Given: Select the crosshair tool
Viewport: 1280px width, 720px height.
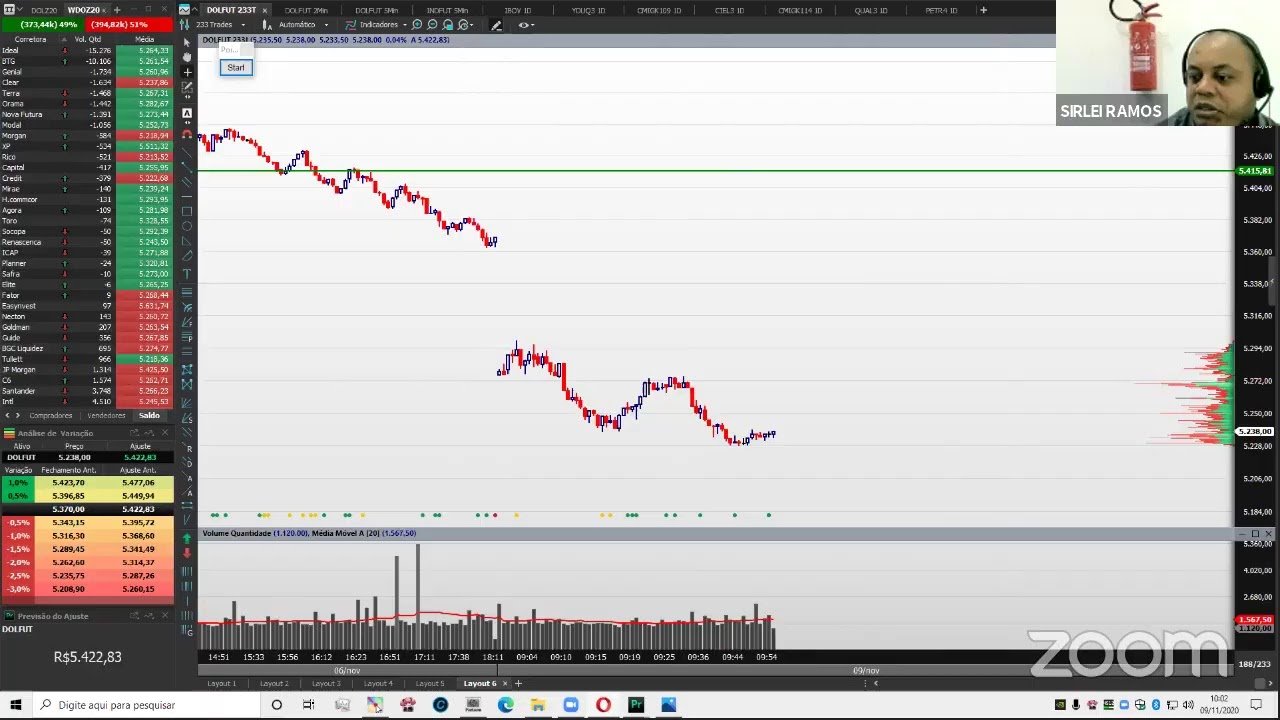Looking at the screenshot, I should click(187, 72).
